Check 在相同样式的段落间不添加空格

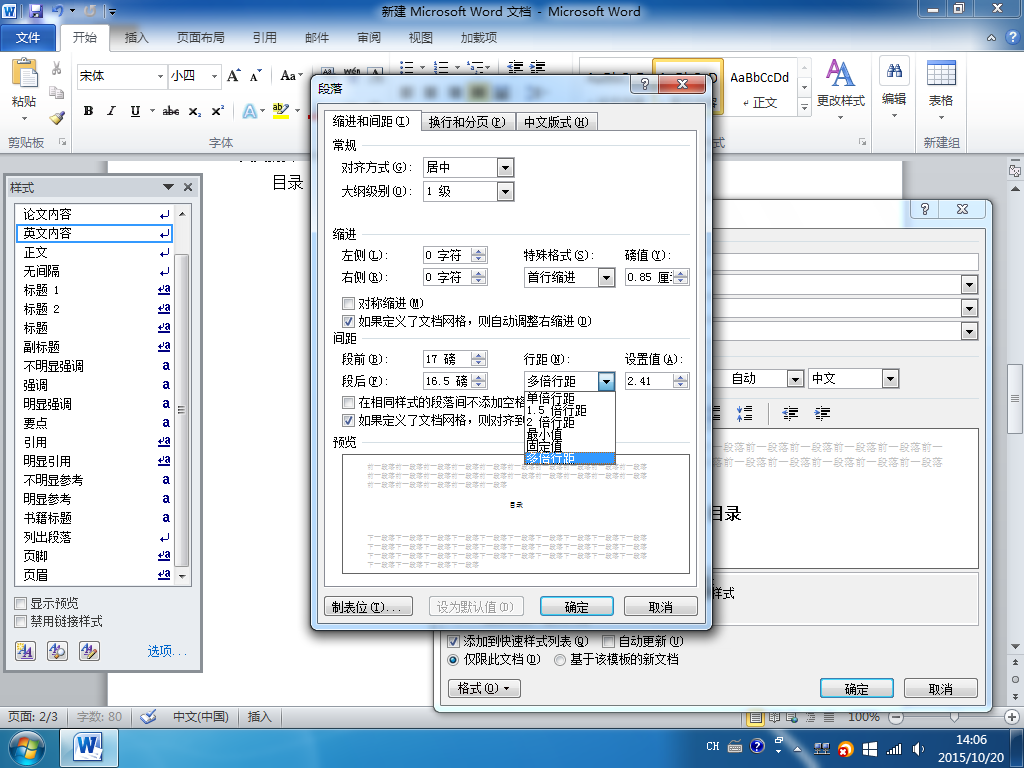tap(349, 402)
